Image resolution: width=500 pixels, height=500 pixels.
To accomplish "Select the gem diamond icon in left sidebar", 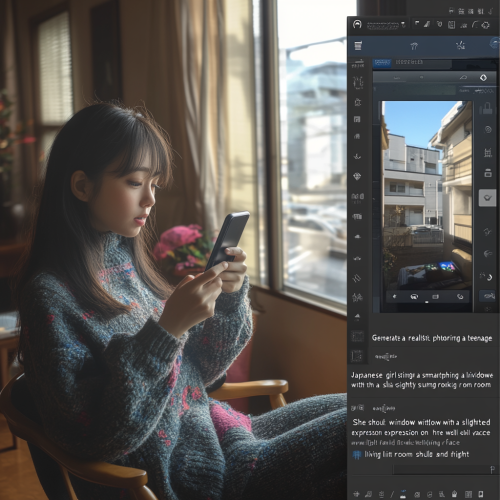I will [357, 176].
